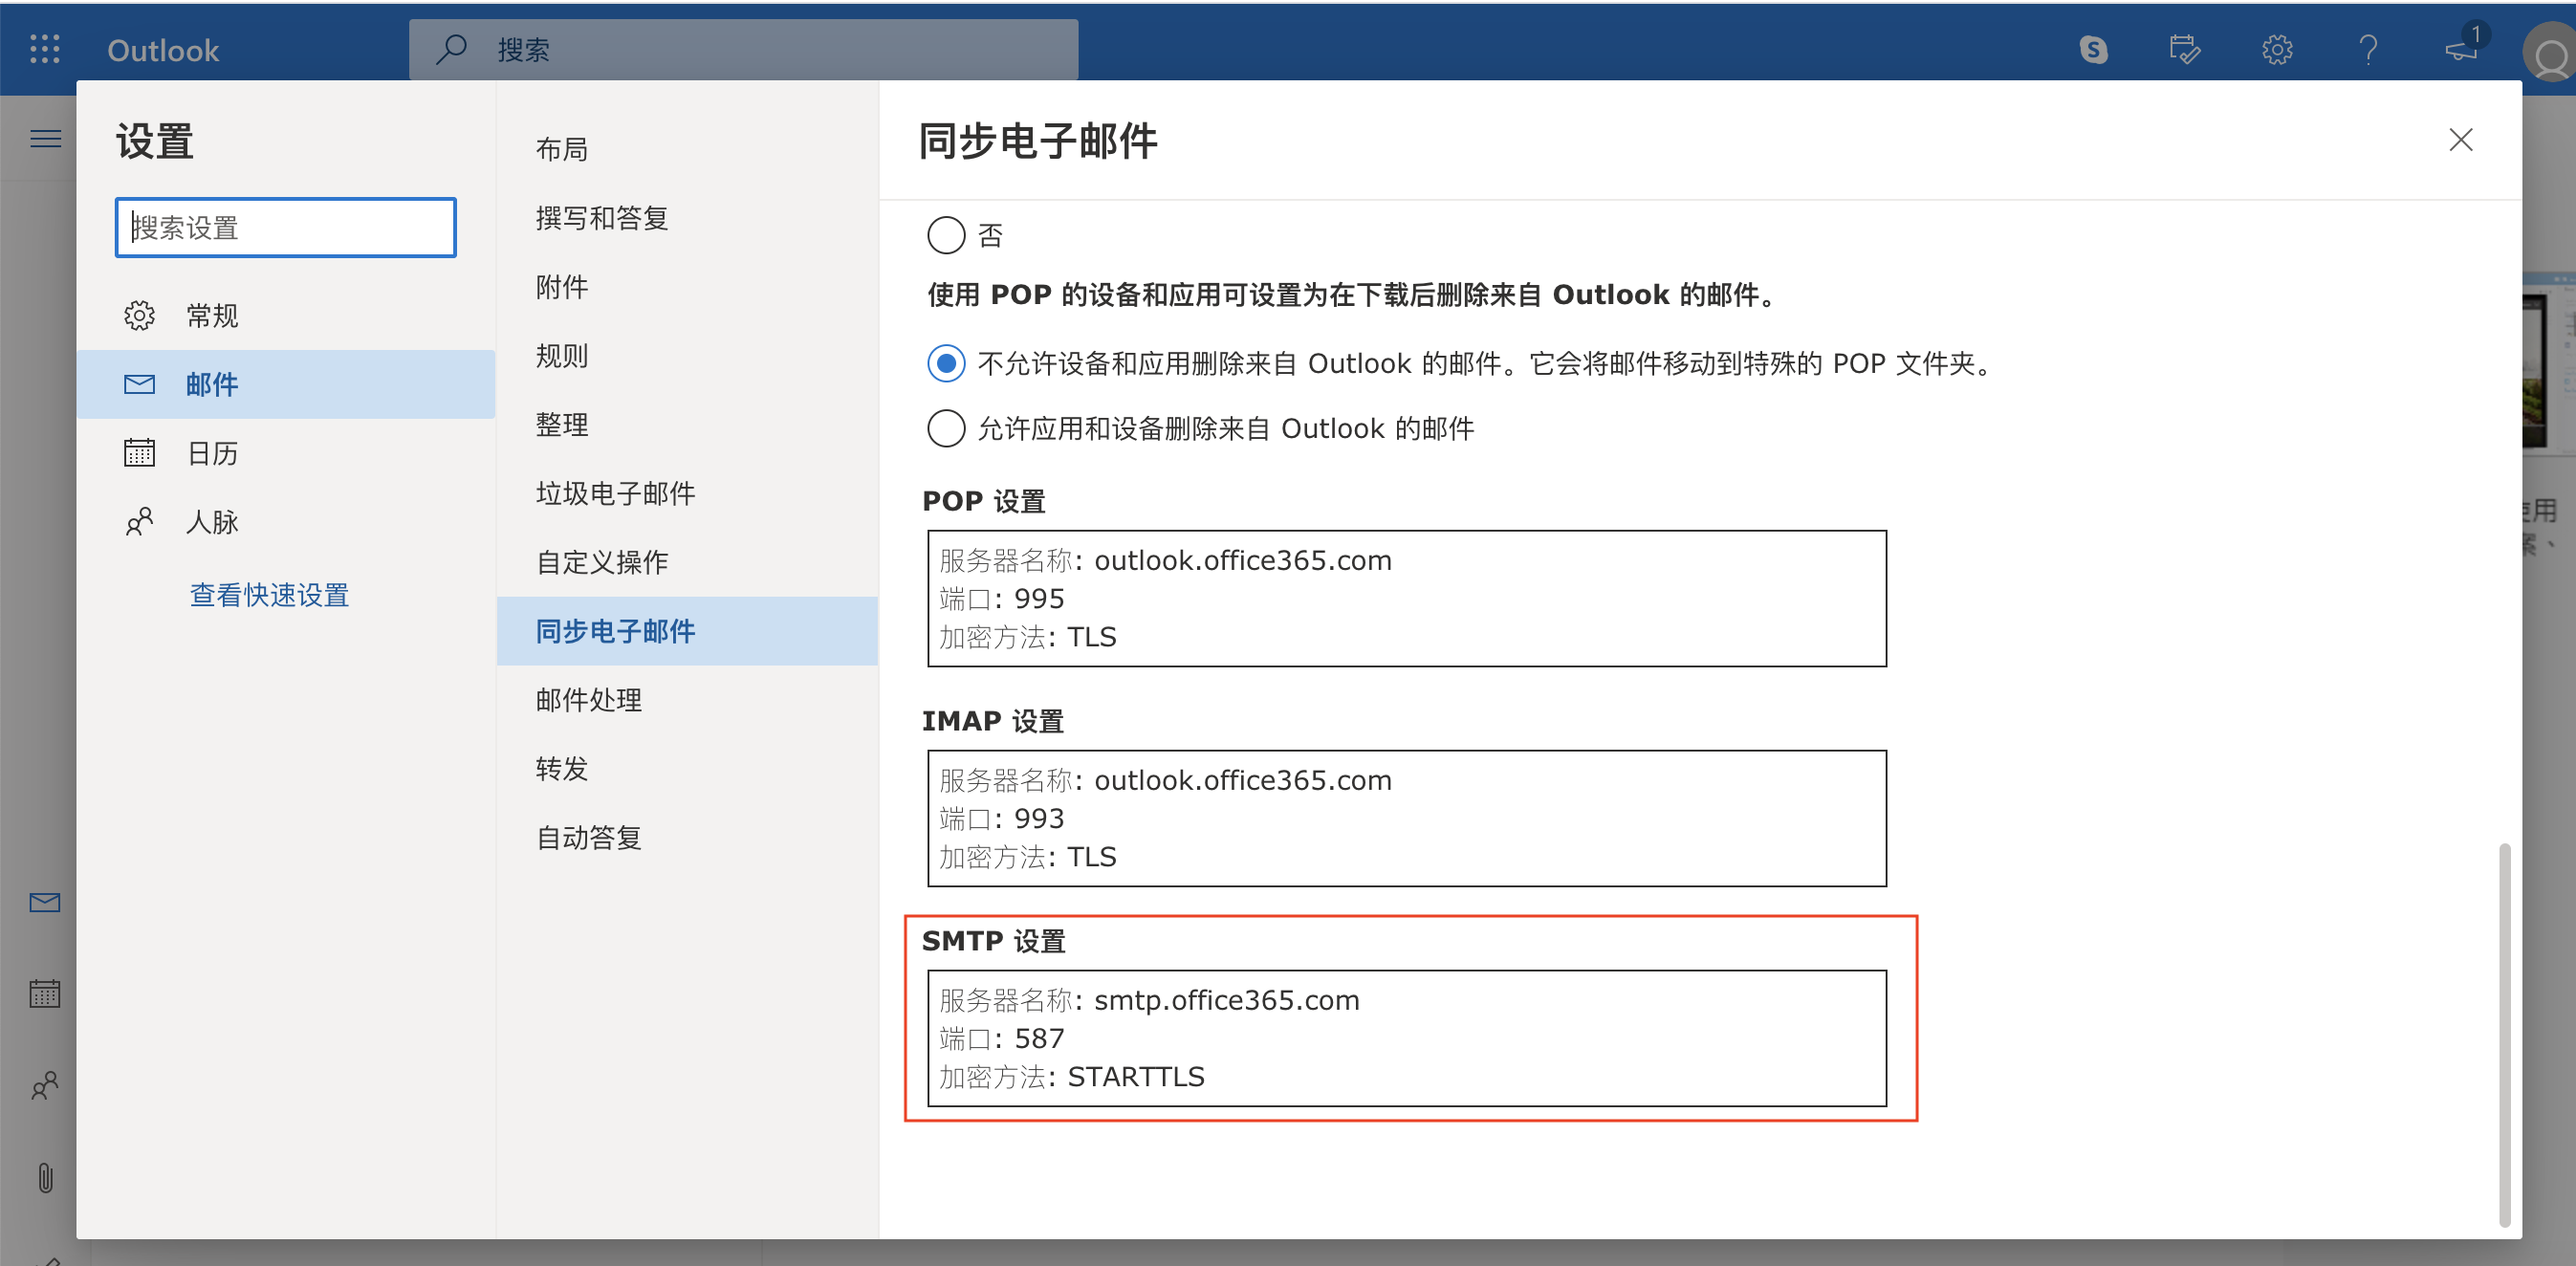
Task: Open the help question mark icon
Action: click(2368, 49)
